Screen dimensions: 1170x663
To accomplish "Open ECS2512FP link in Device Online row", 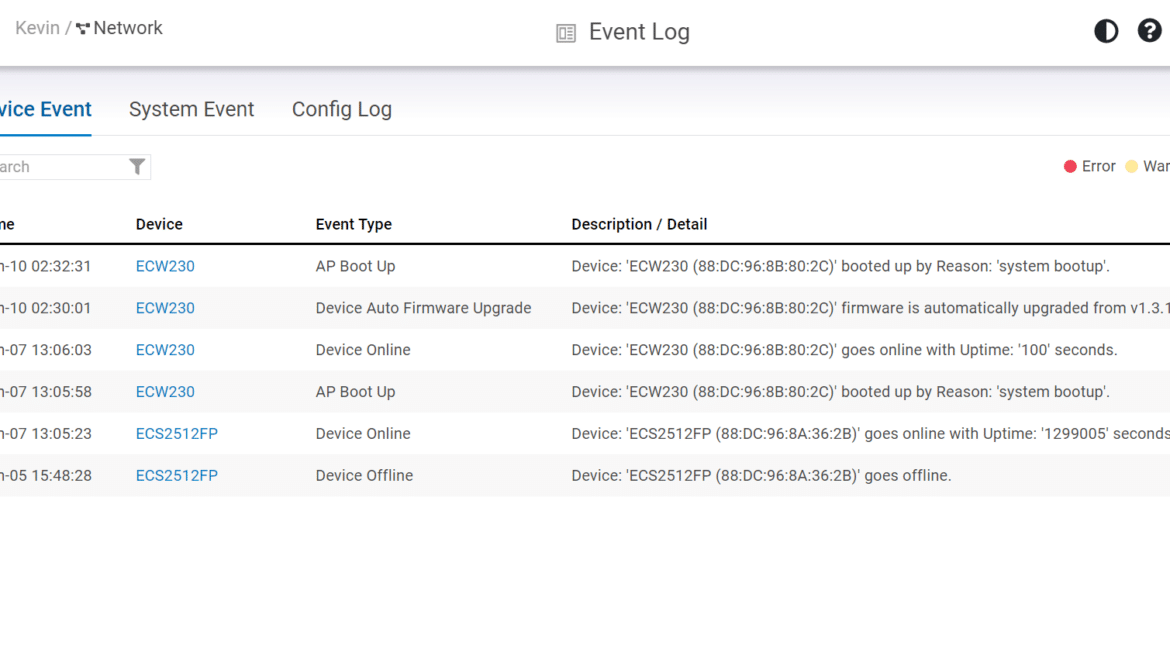I will point(177,433).
